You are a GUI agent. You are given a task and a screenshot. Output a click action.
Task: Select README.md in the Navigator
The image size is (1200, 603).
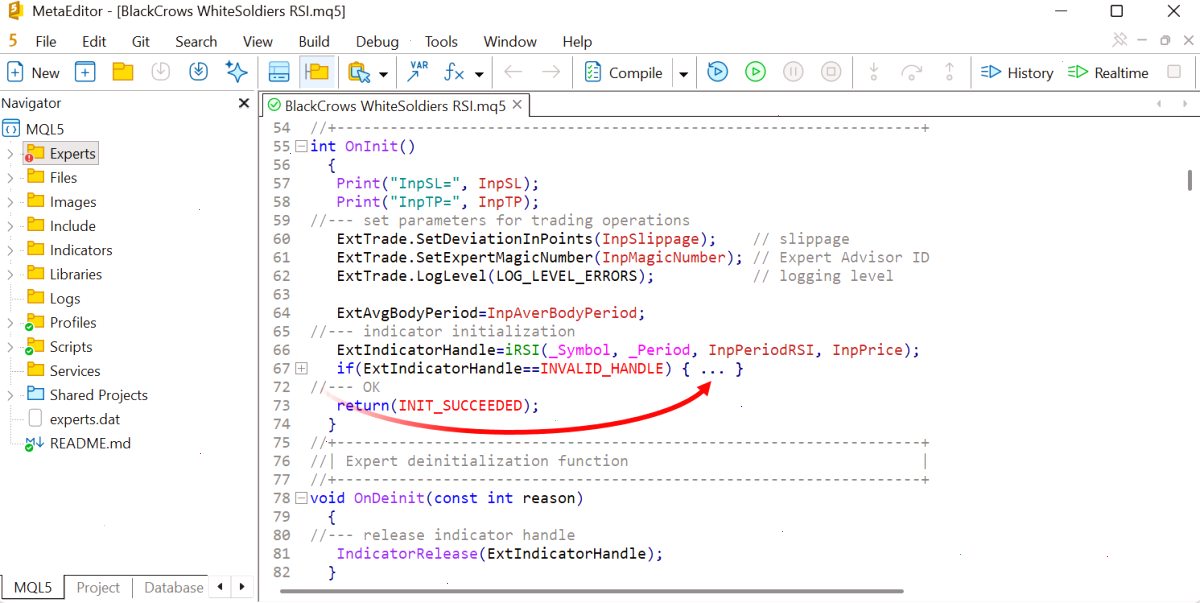click(x=78, y=443)
